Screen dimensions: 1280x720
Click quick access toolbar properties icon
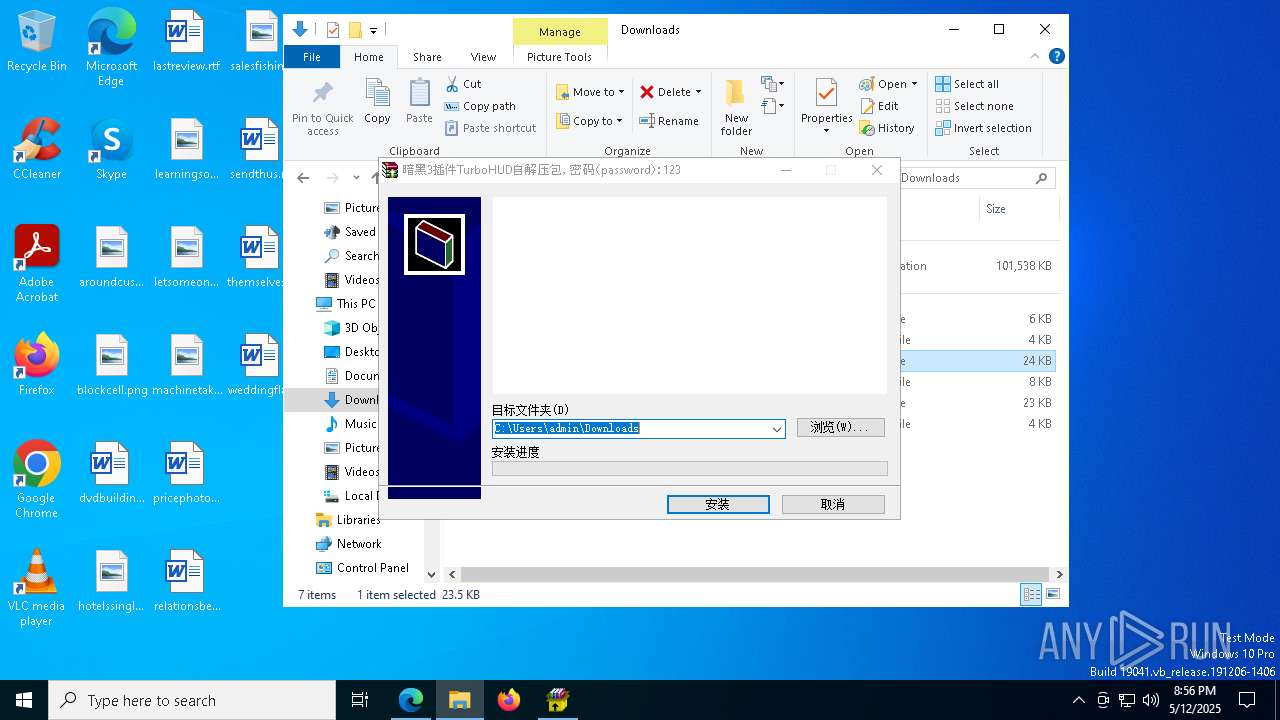[333, 30]
